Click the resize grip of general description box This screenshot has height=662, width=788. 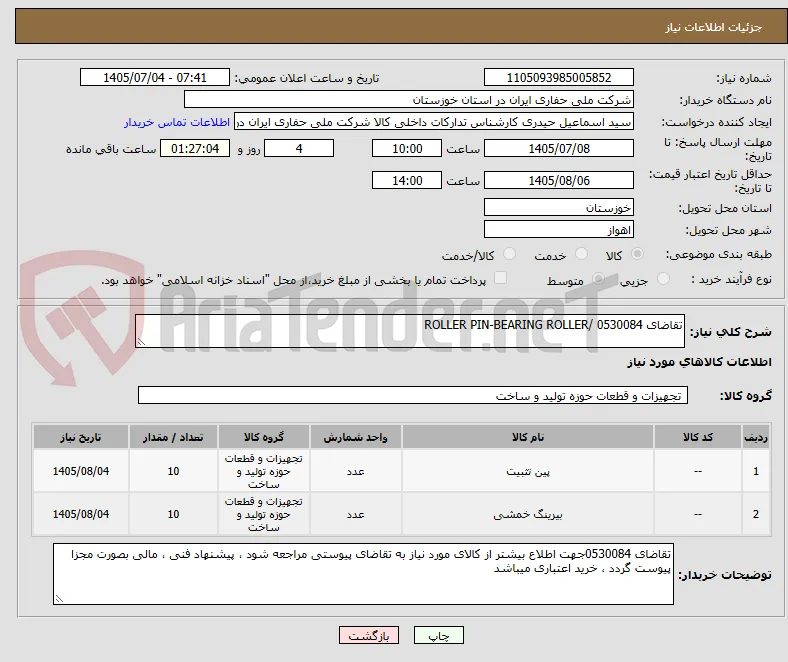141,342
